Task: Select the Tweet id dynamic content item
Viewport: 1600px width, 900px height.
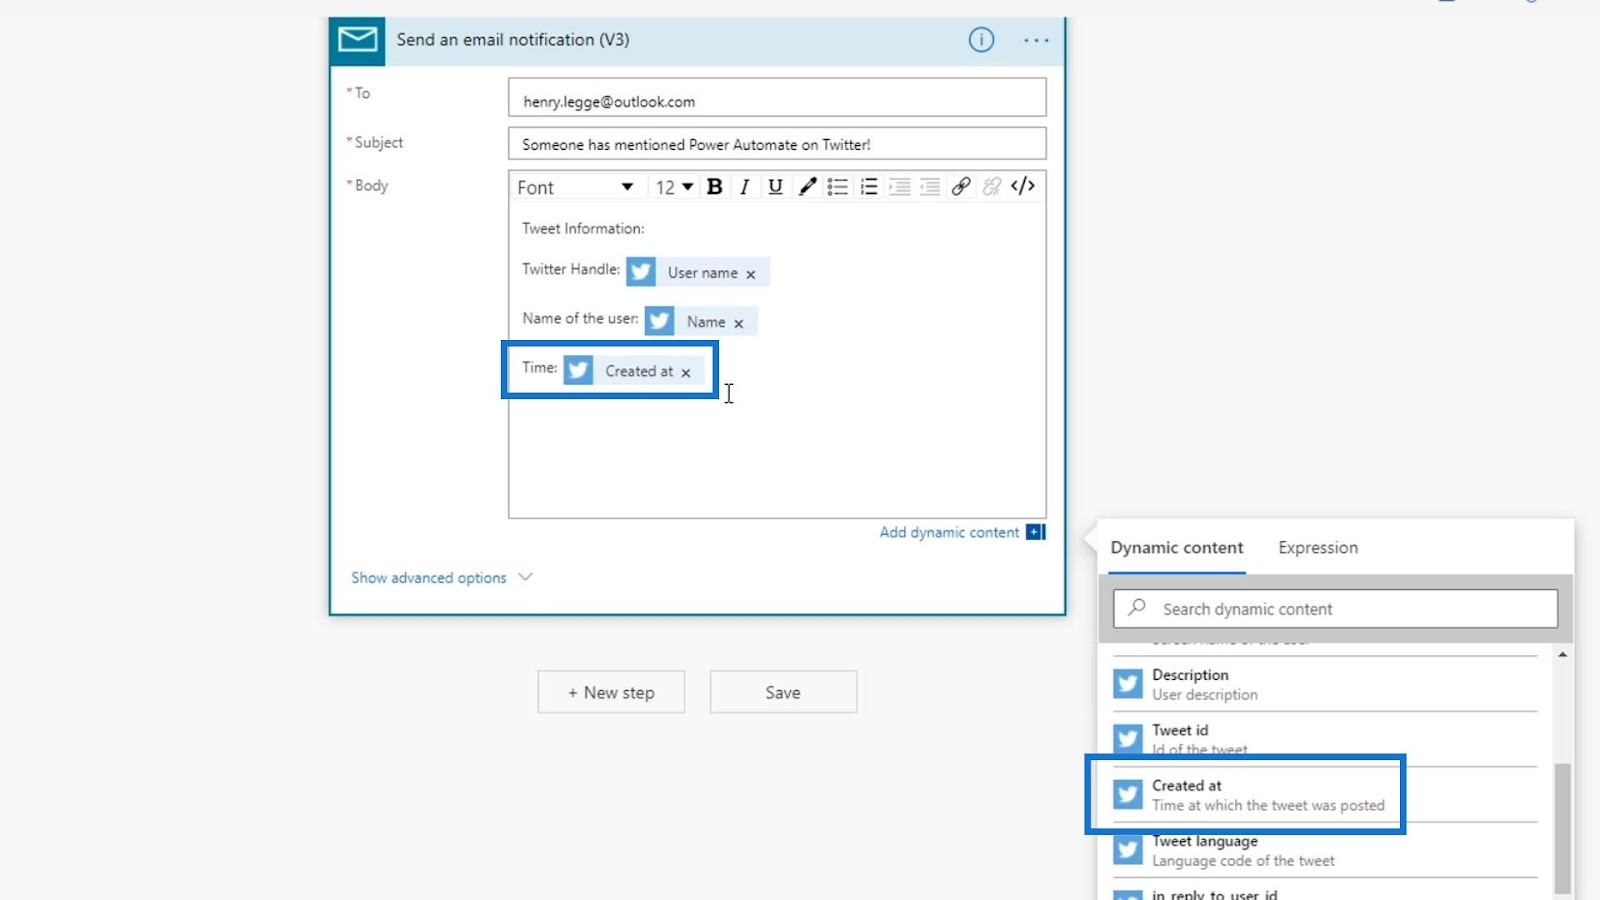Action: point(1325,740)
